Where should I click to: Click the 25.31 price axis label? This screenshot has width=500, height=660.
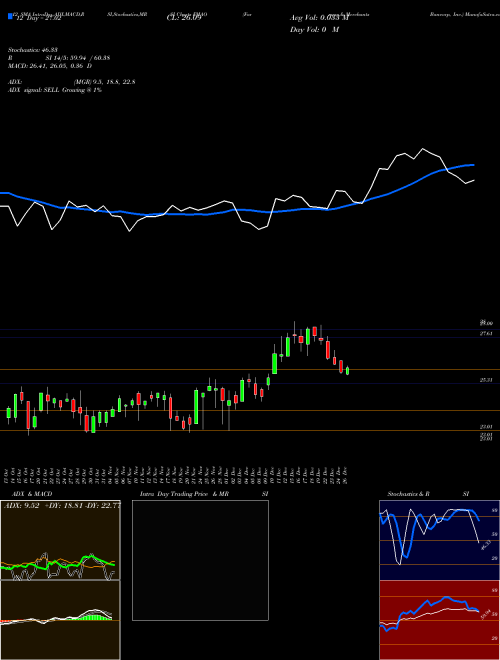[x=486, y=380]
